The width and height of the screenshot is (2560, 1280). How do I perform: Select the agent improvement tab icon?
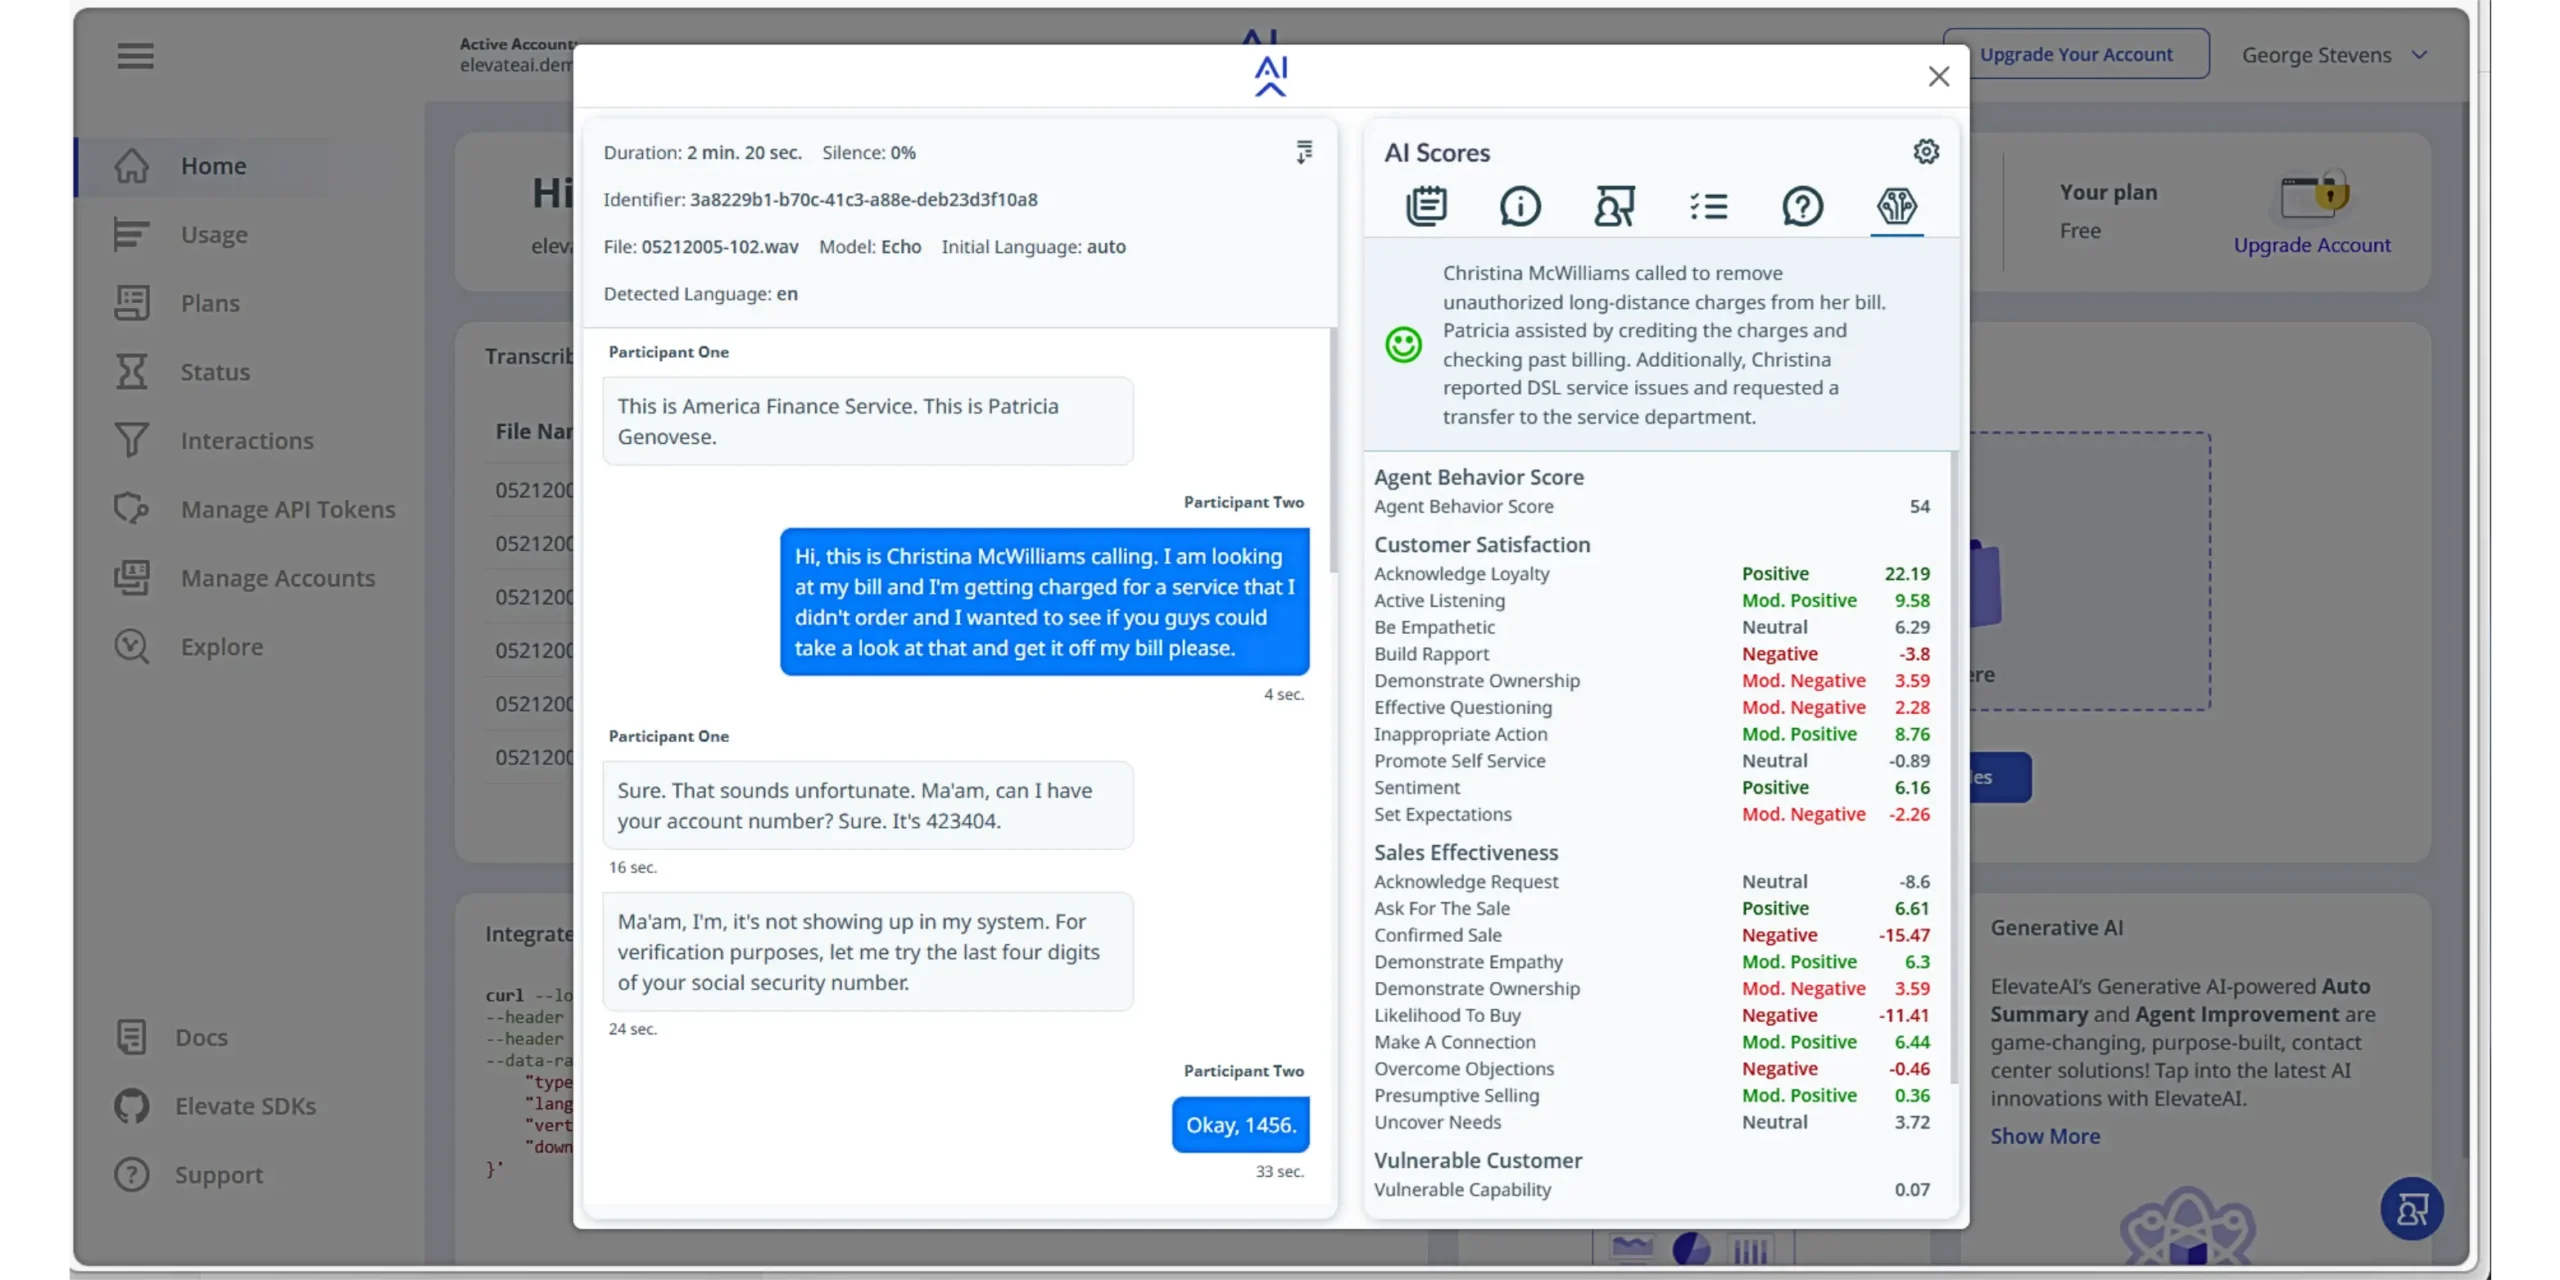tap(1614, 206)
